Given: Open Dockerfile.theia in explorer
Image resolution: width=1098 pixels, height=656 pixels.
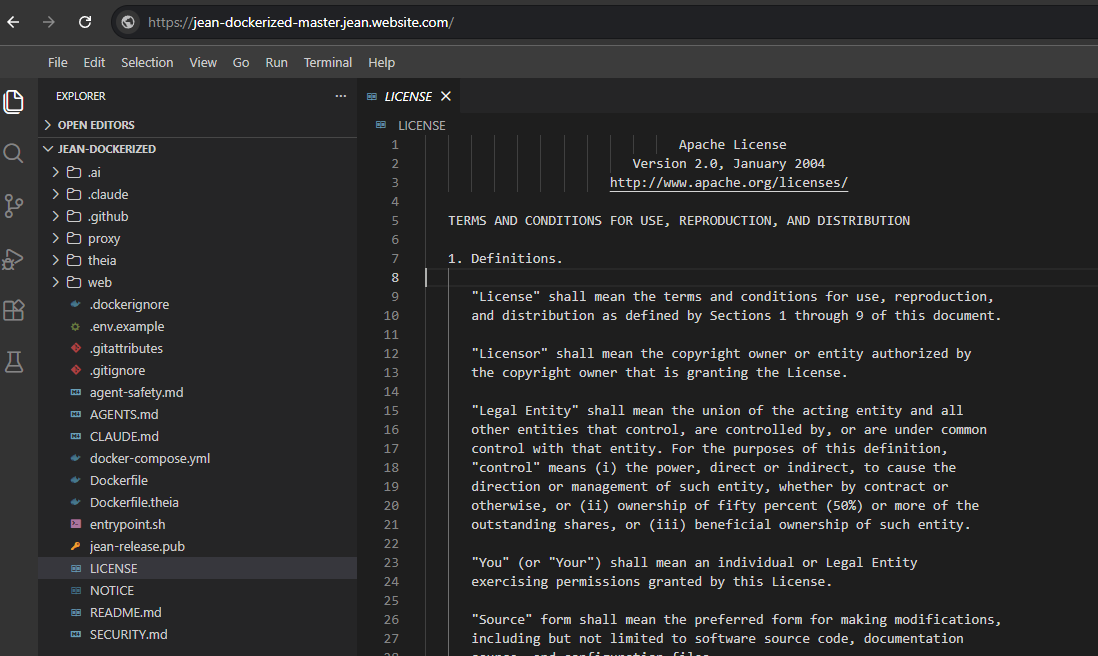Looking at the screenshot, I should [x=134, y=502].
